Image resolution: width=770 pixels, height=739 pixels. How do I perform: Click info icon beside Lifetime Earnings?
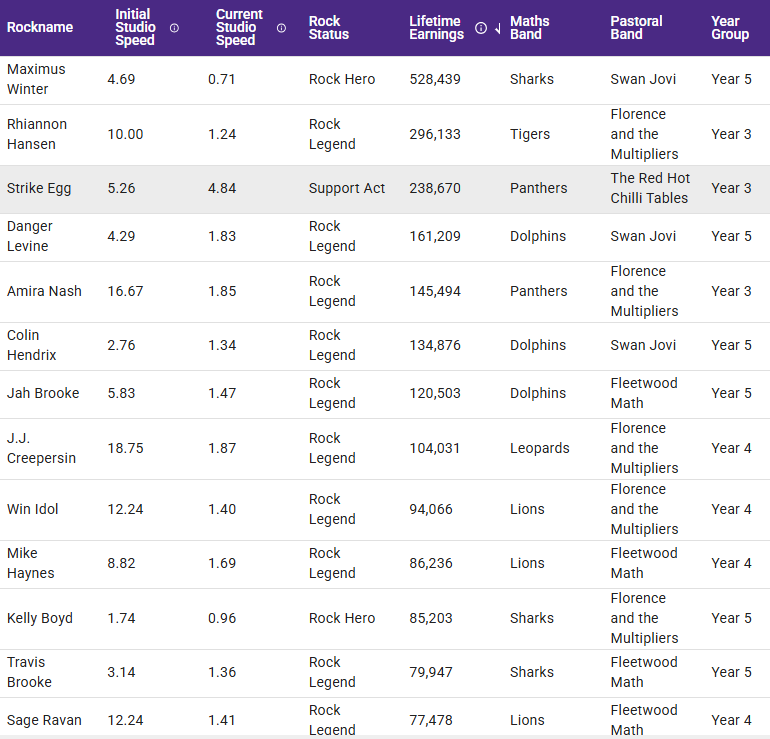(481, 28)
